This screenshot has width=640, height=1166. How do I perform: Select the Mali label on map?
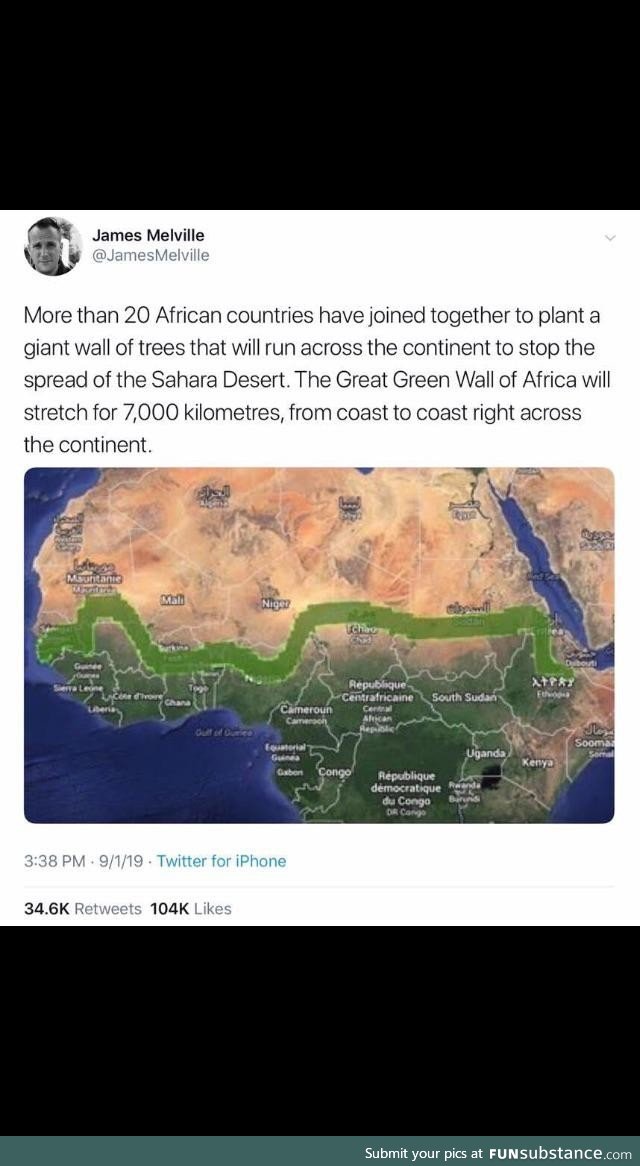click(x=172, y=599)
